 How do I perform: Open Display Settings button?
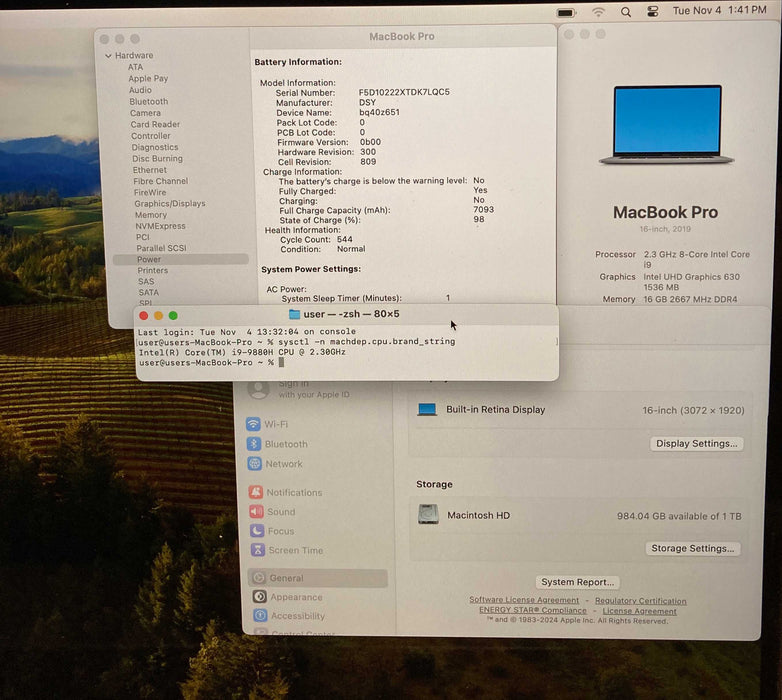(x=696, y=444)
